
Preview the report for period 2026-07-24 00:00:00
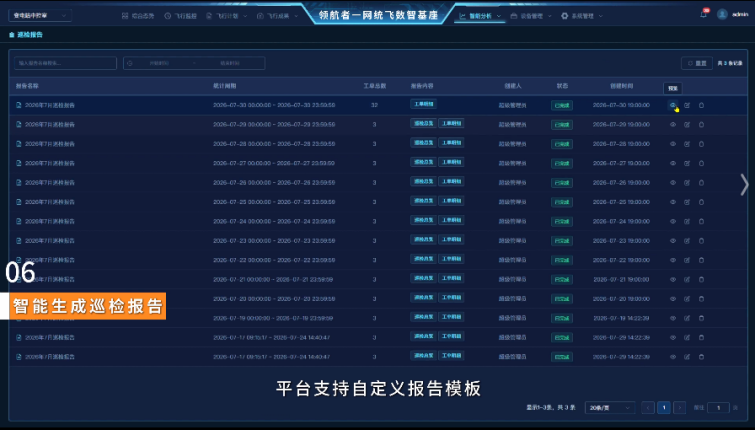pyautogui.click(x=673, y=221)
